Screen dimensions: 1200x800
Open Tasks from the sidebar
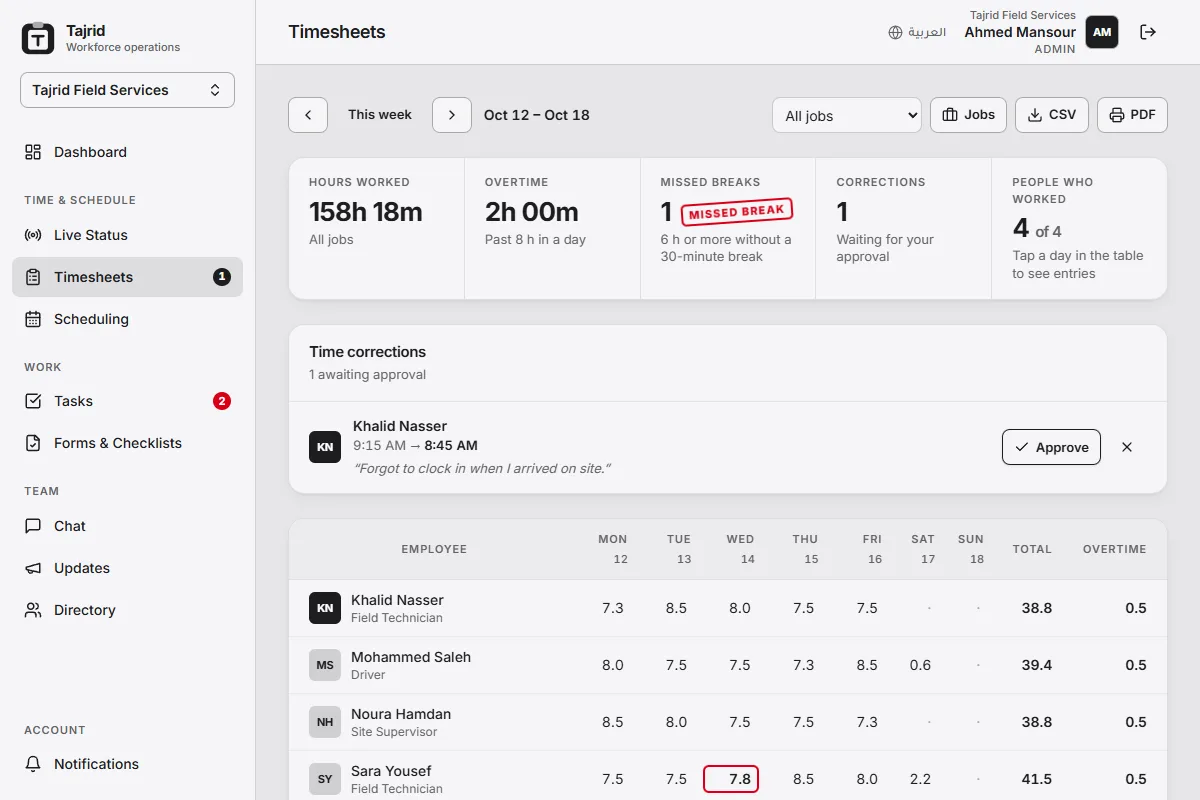pyautogui.click(x=127, y=401)
